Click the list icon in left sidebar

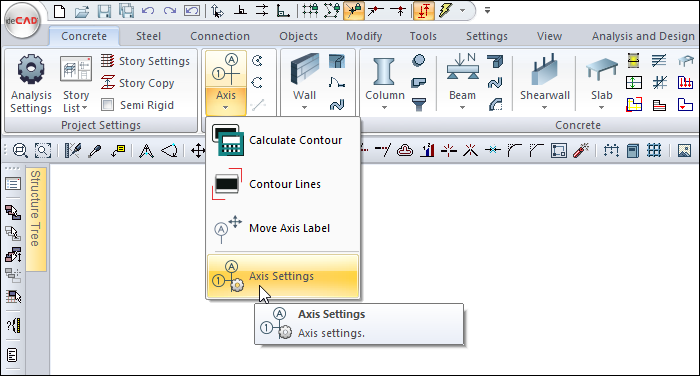click(x=13, y=184)
